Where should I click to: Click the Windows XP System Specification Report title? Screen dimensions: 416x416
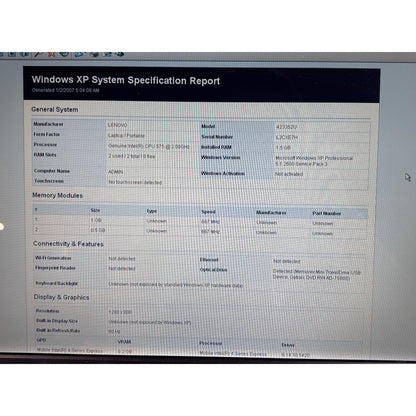pos(126,80)
